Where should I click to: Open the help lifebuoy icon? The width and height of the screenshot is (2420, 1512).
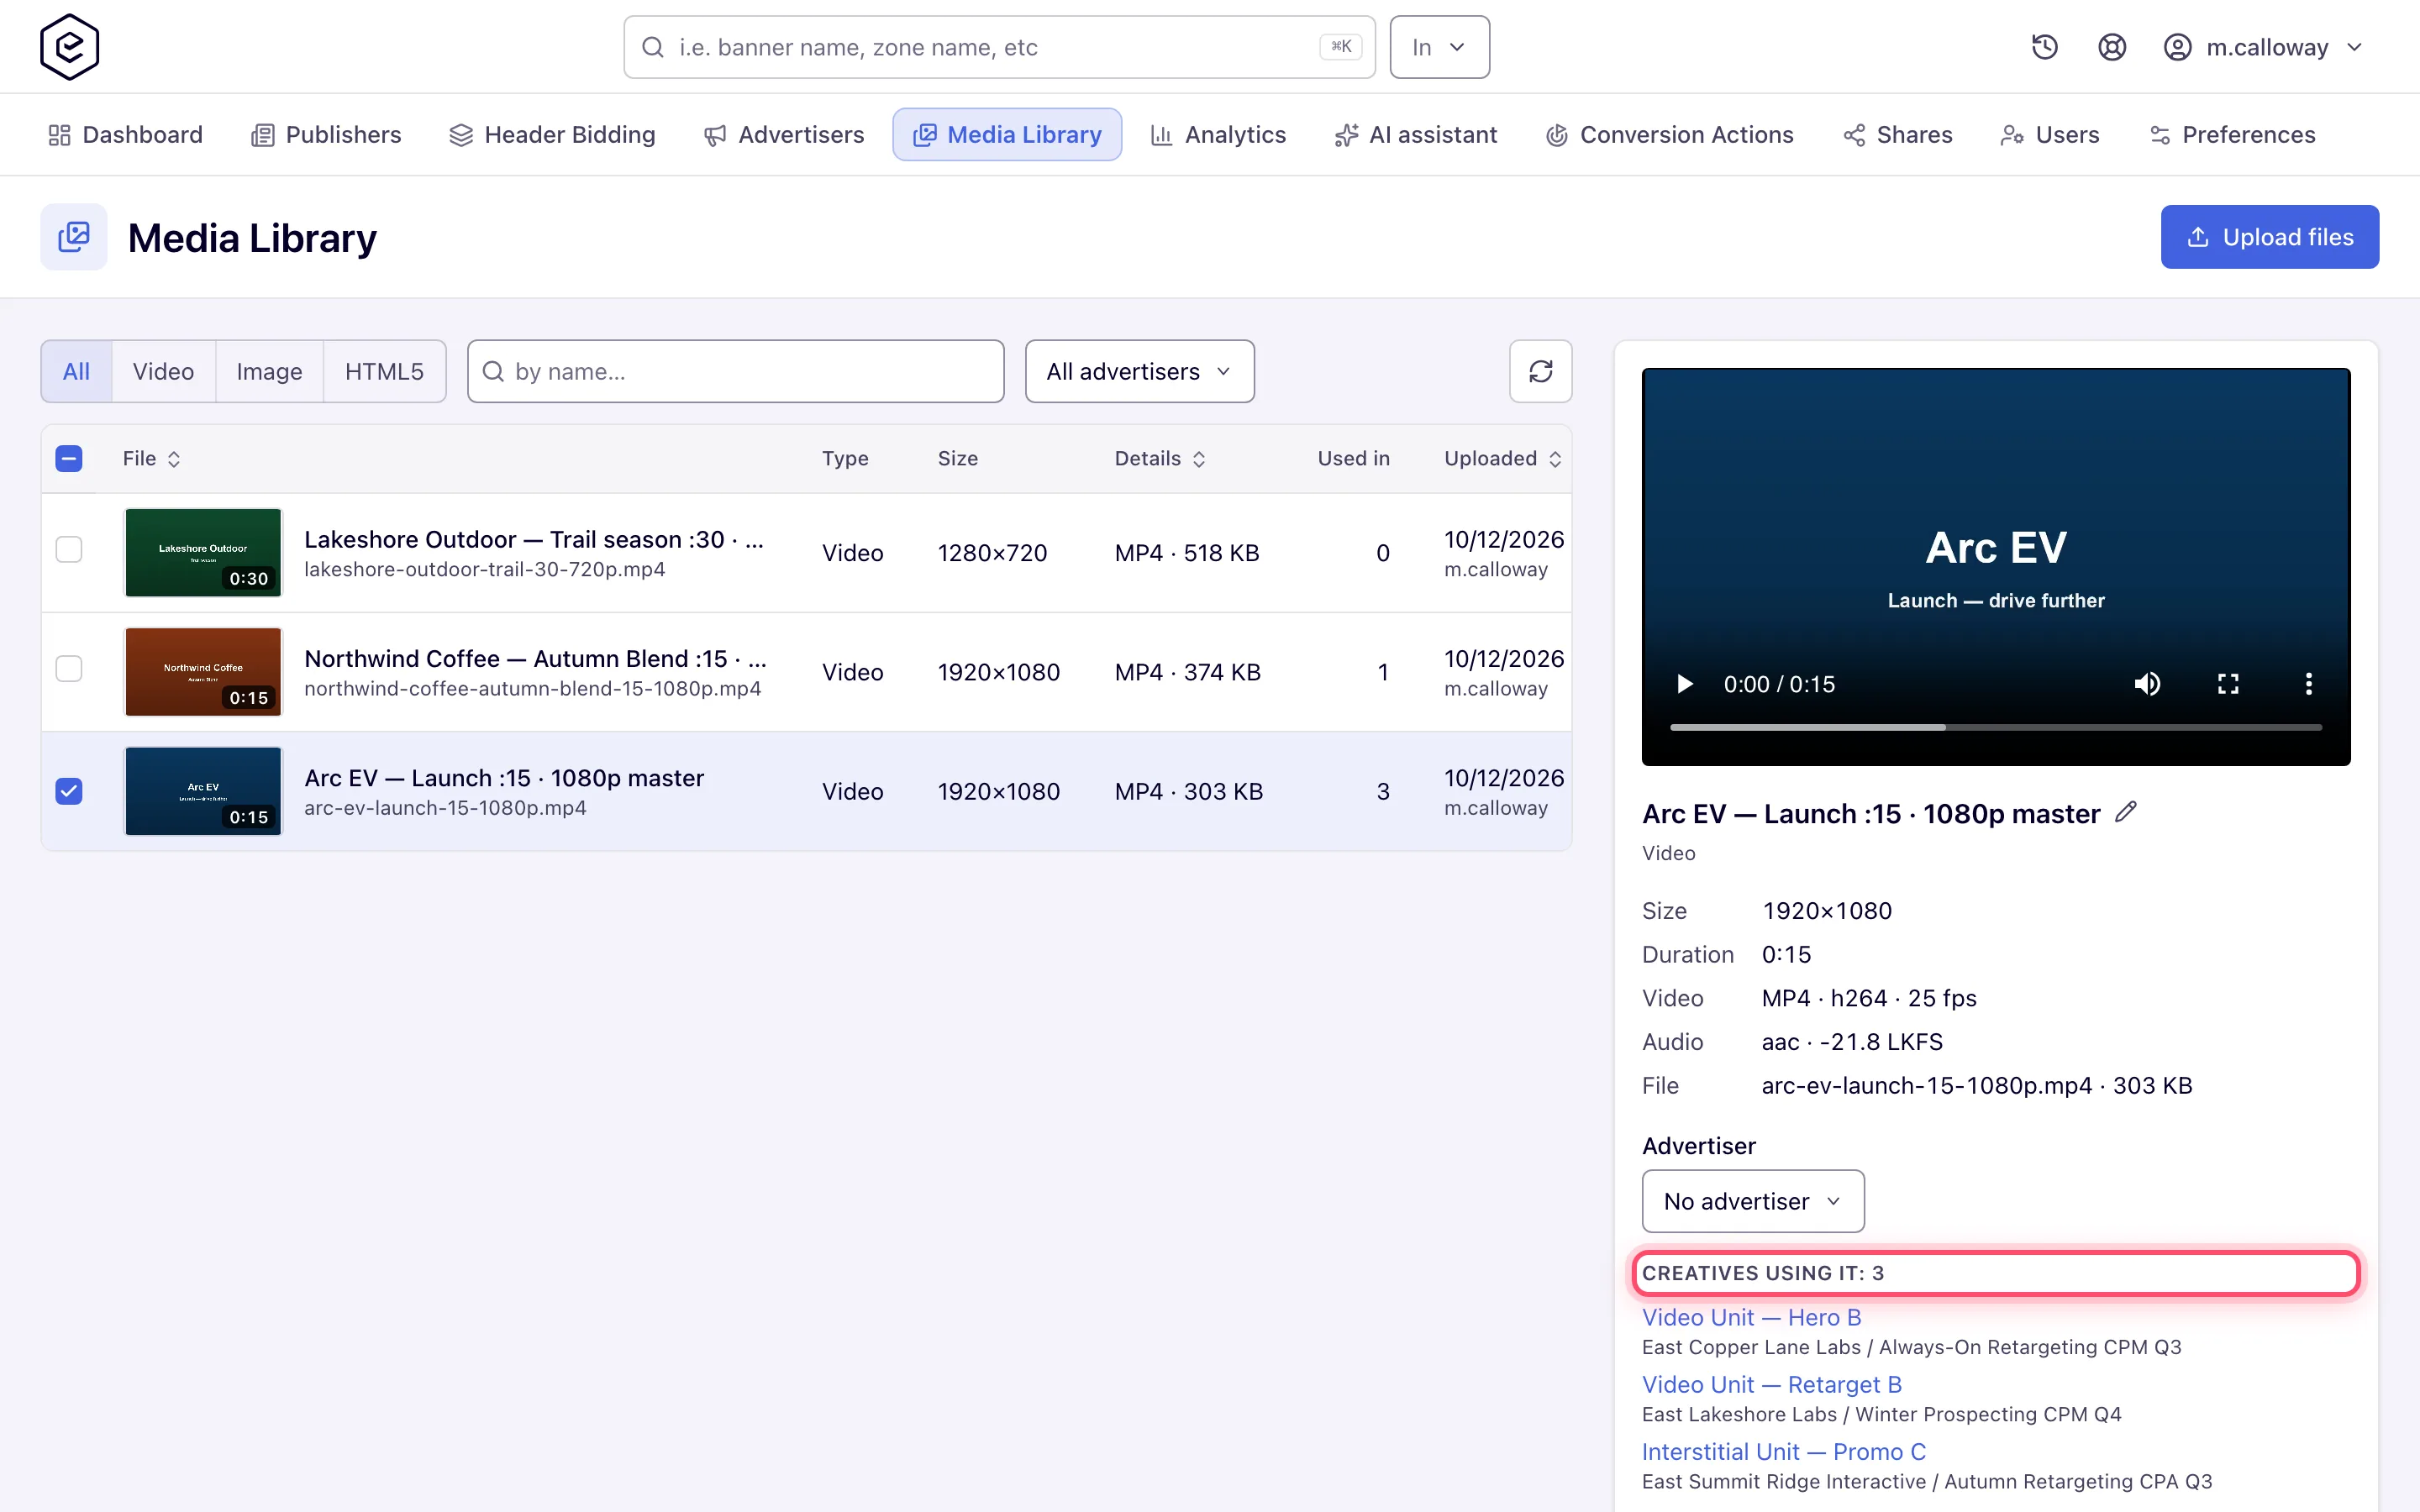(2111, 47)
